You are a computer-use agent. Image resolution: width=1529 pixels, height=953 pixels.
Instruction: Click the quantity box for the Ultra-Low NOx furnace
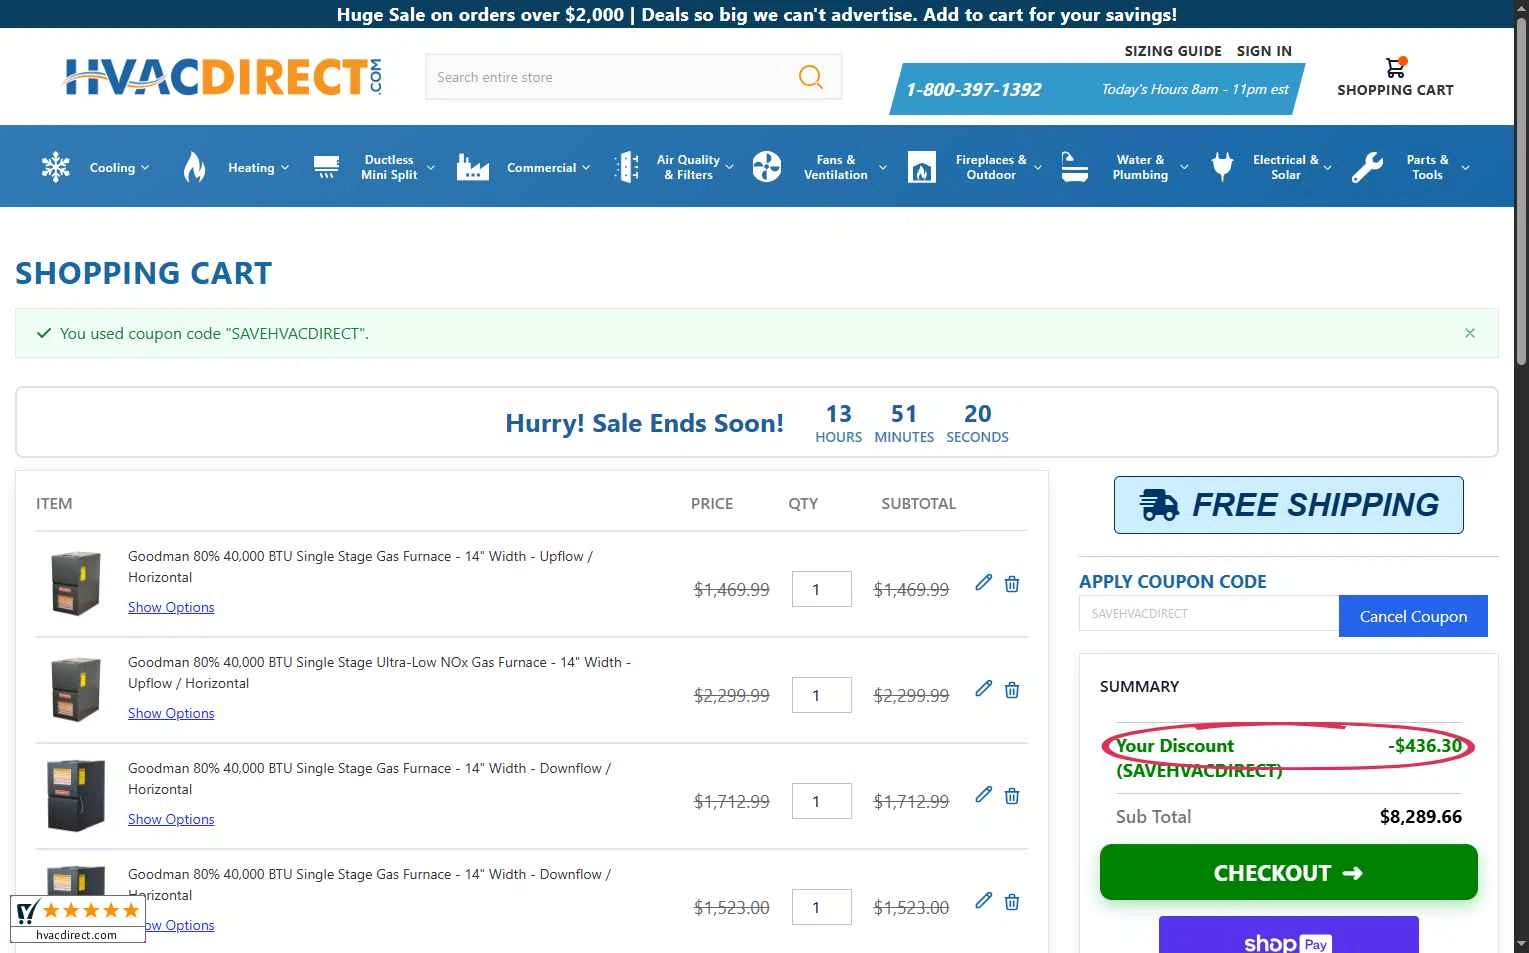(822, 695)
